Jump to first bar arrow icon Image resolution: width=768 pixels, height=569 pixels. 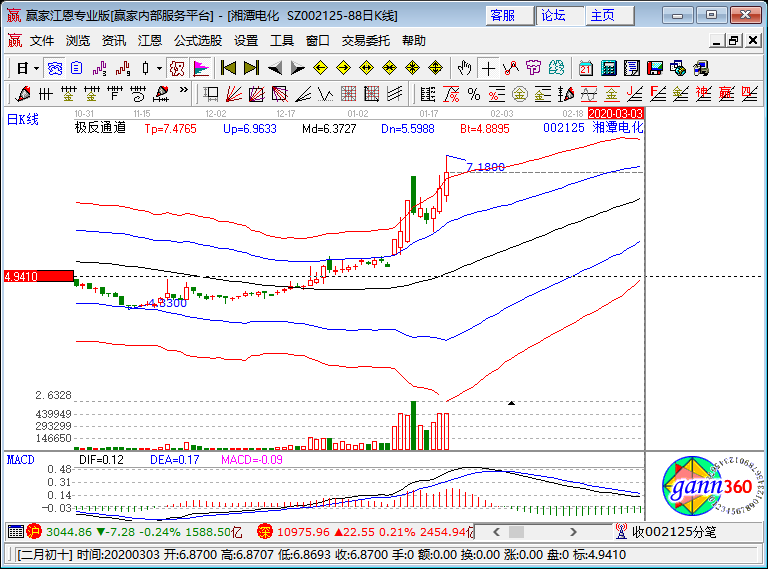coord(228,68)
